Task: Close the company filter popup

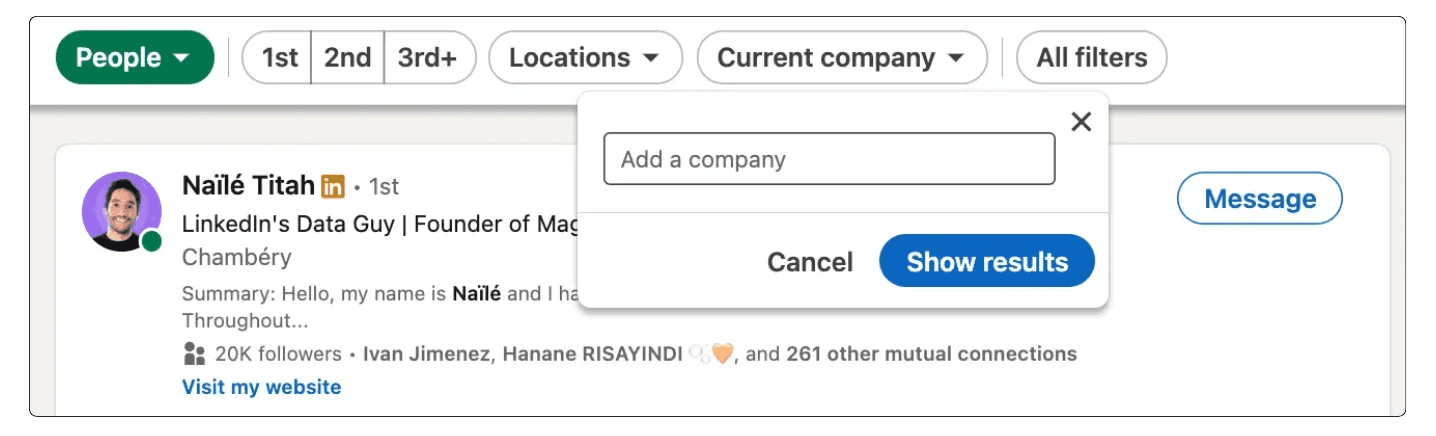Action: pos(1081,122)
